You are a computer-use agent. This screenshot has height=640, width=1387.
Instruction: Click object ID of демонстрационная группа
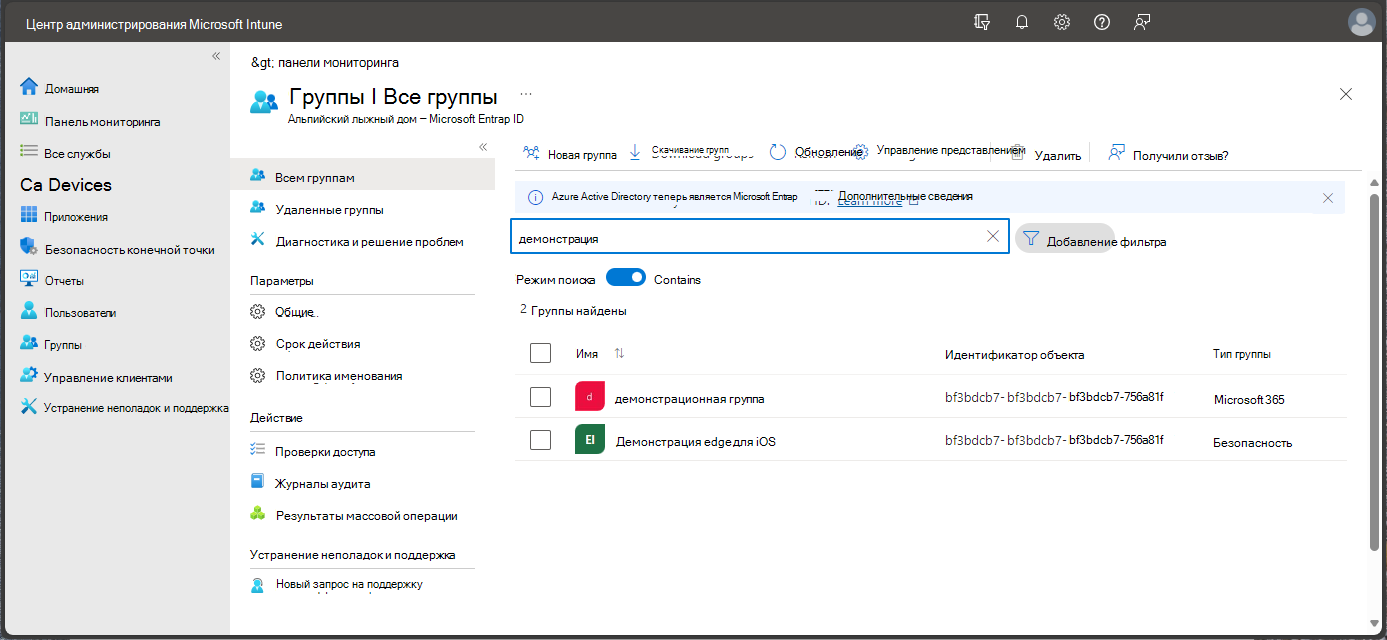pyautogui.click(x=1054, y=397)
